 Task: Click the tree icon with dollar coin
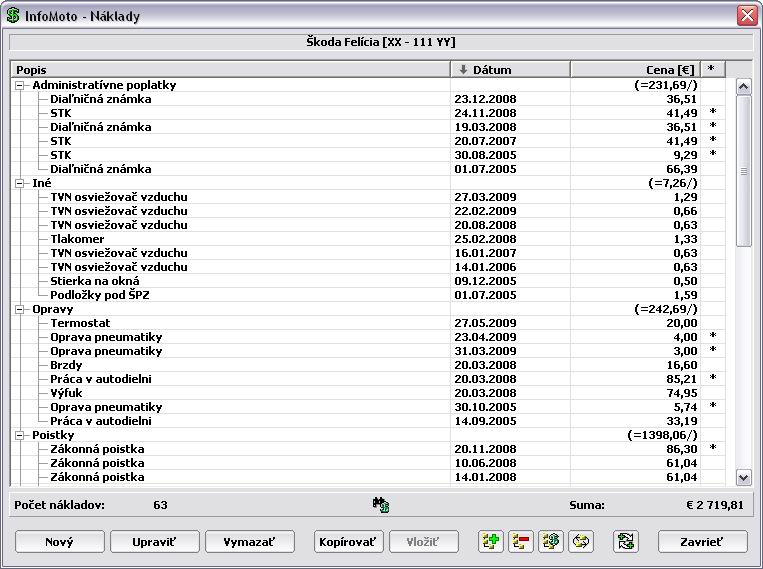point(550,541)
